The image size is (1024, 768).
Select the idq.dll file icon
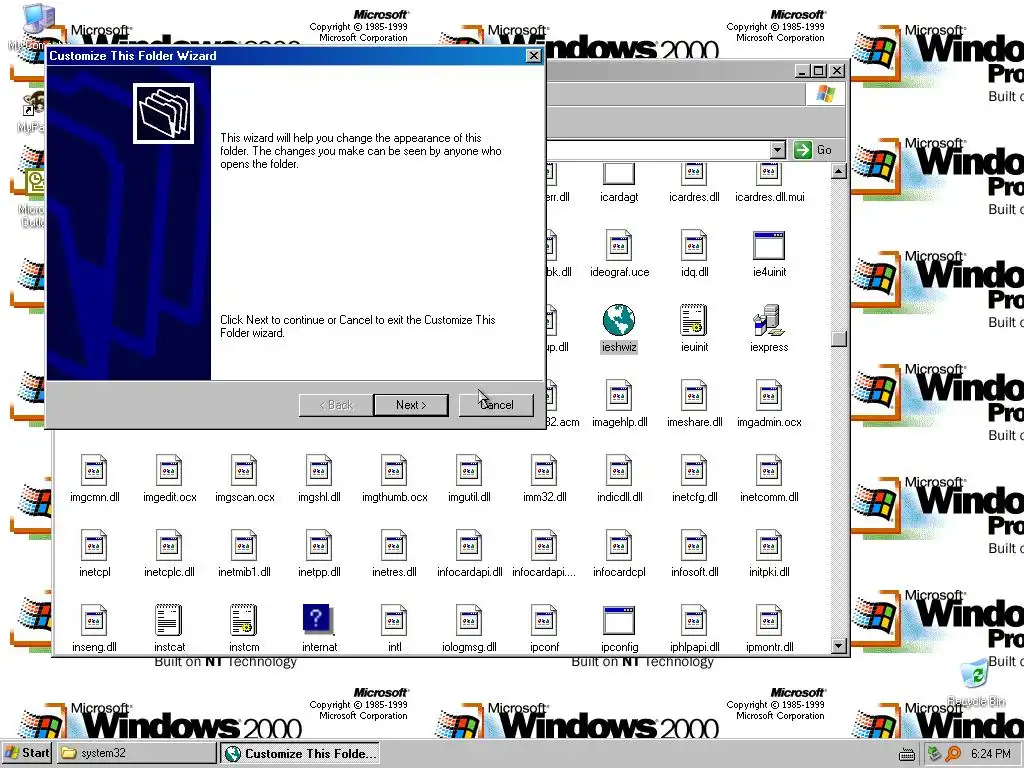pos(694,245)
